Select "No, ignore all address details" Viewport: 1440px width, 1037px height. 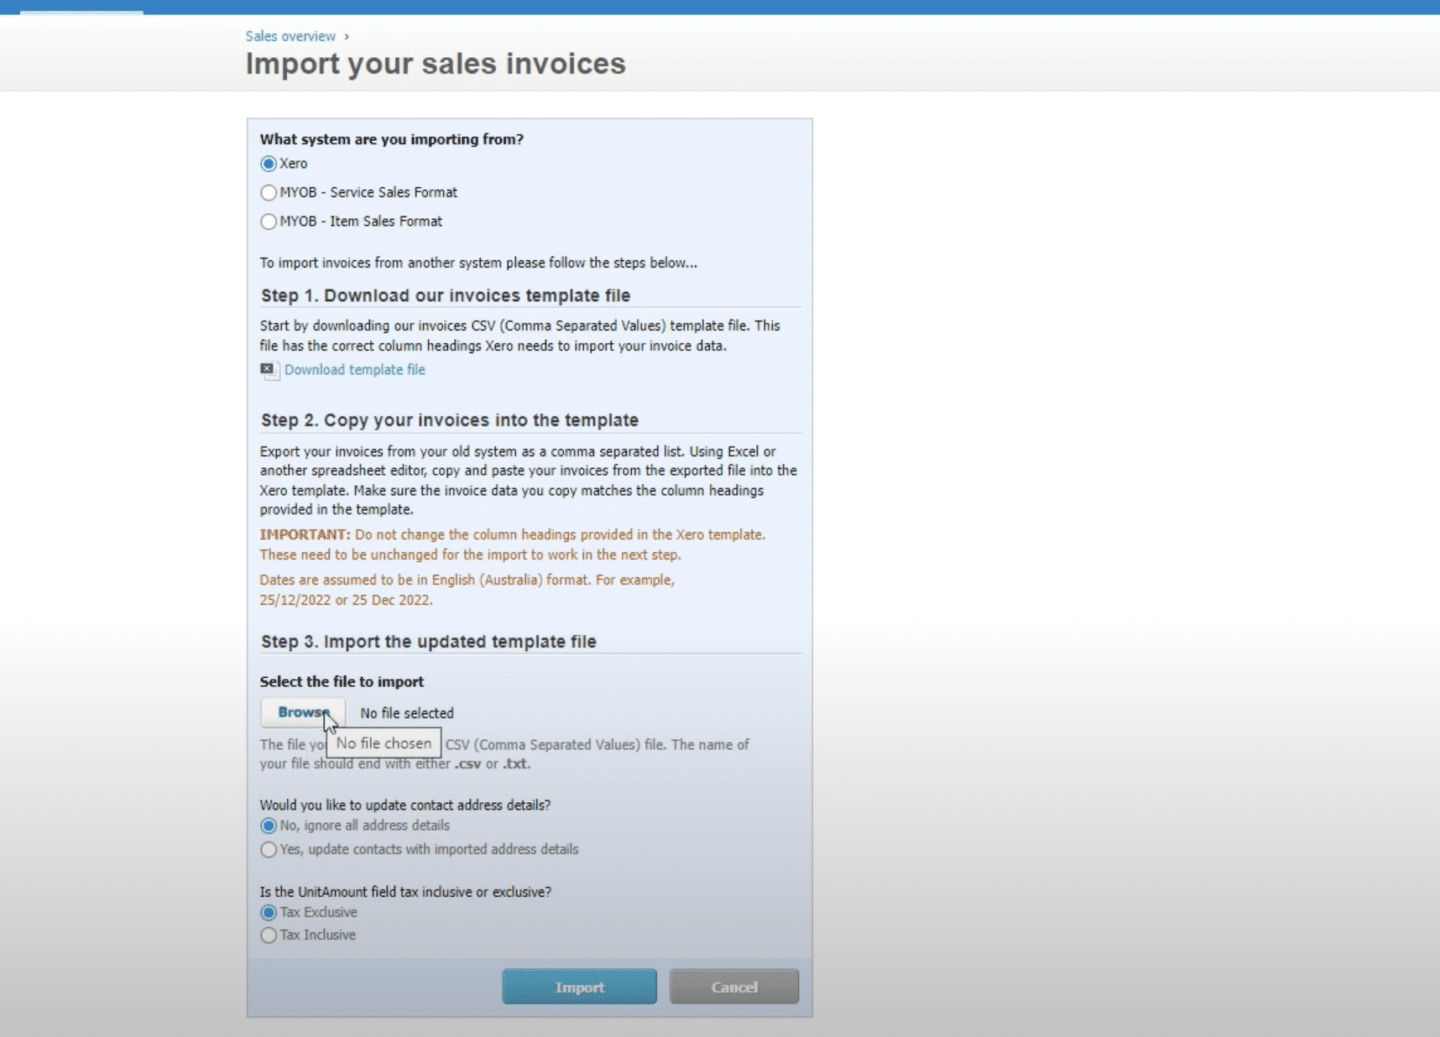pyautogui.click(x=268, y=826)
